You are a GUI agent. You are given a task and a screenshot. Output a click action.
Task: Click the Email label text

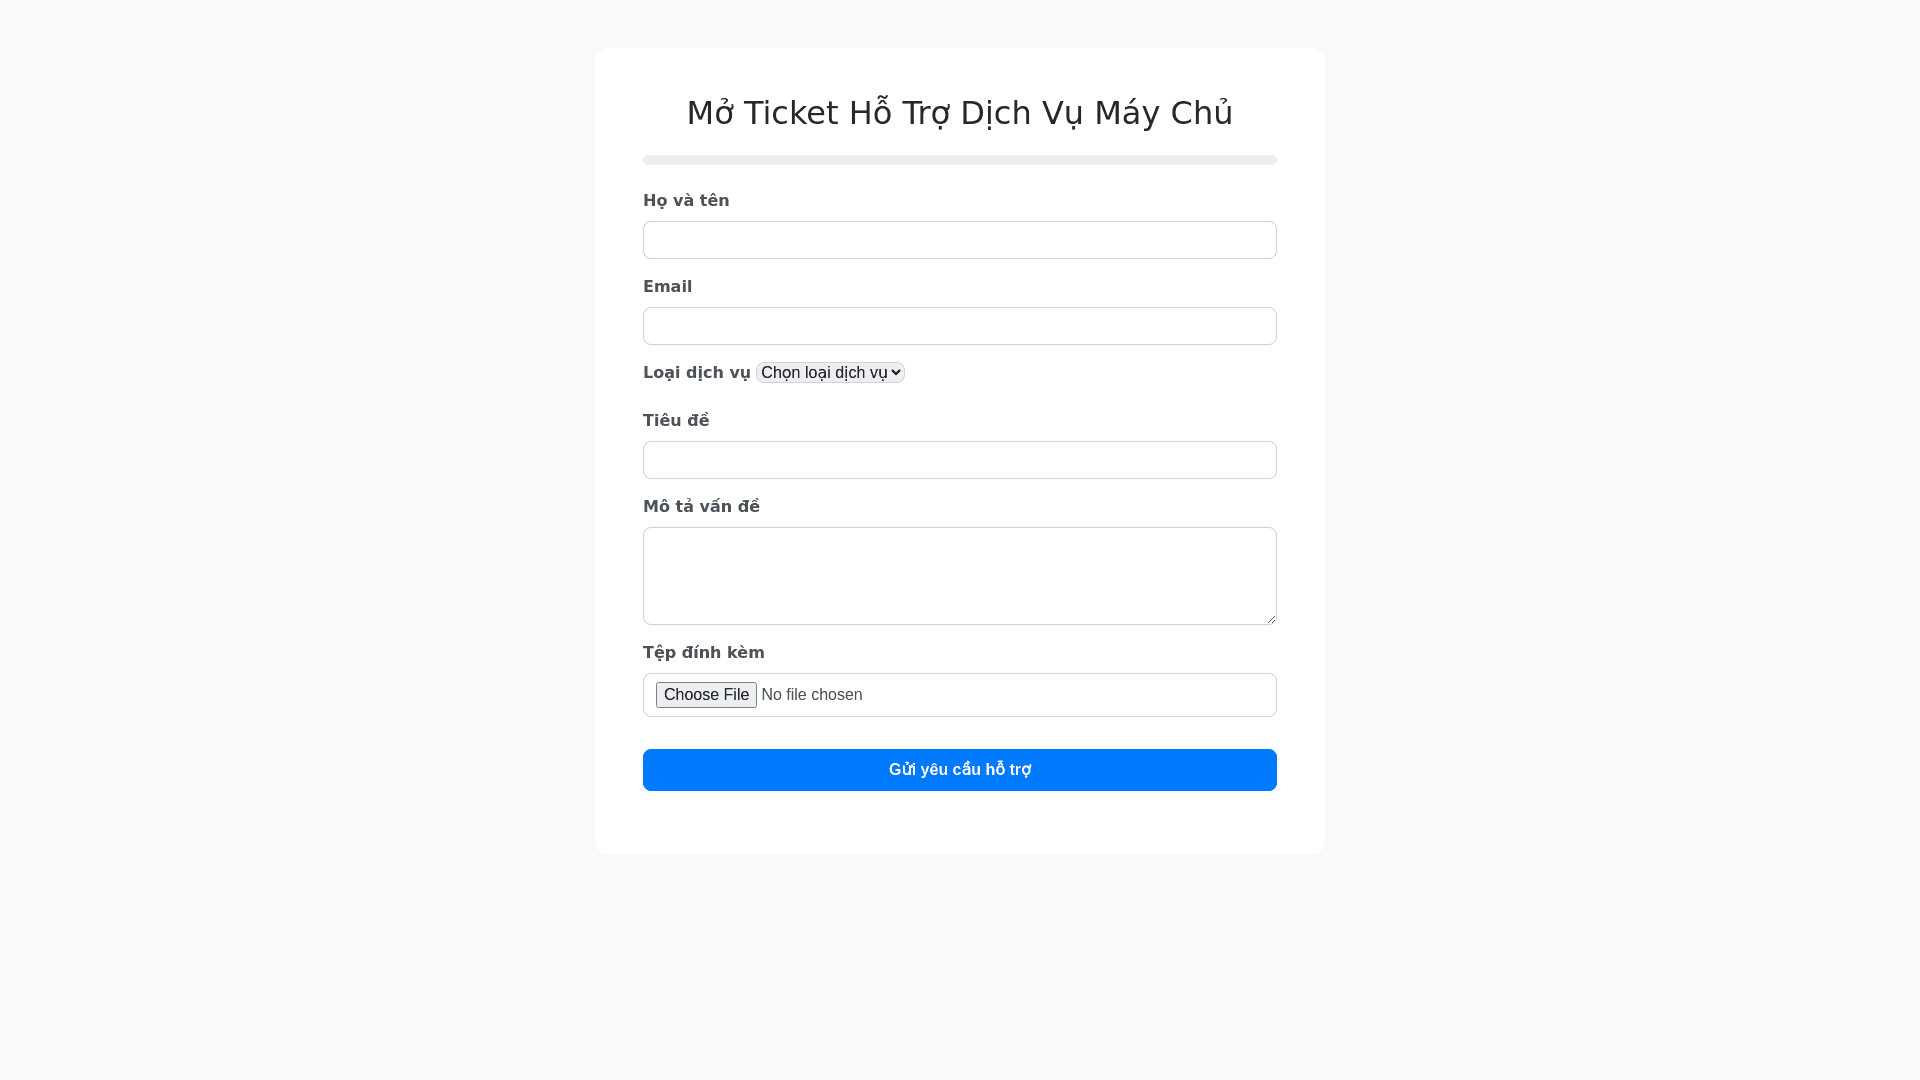(667, 287)
